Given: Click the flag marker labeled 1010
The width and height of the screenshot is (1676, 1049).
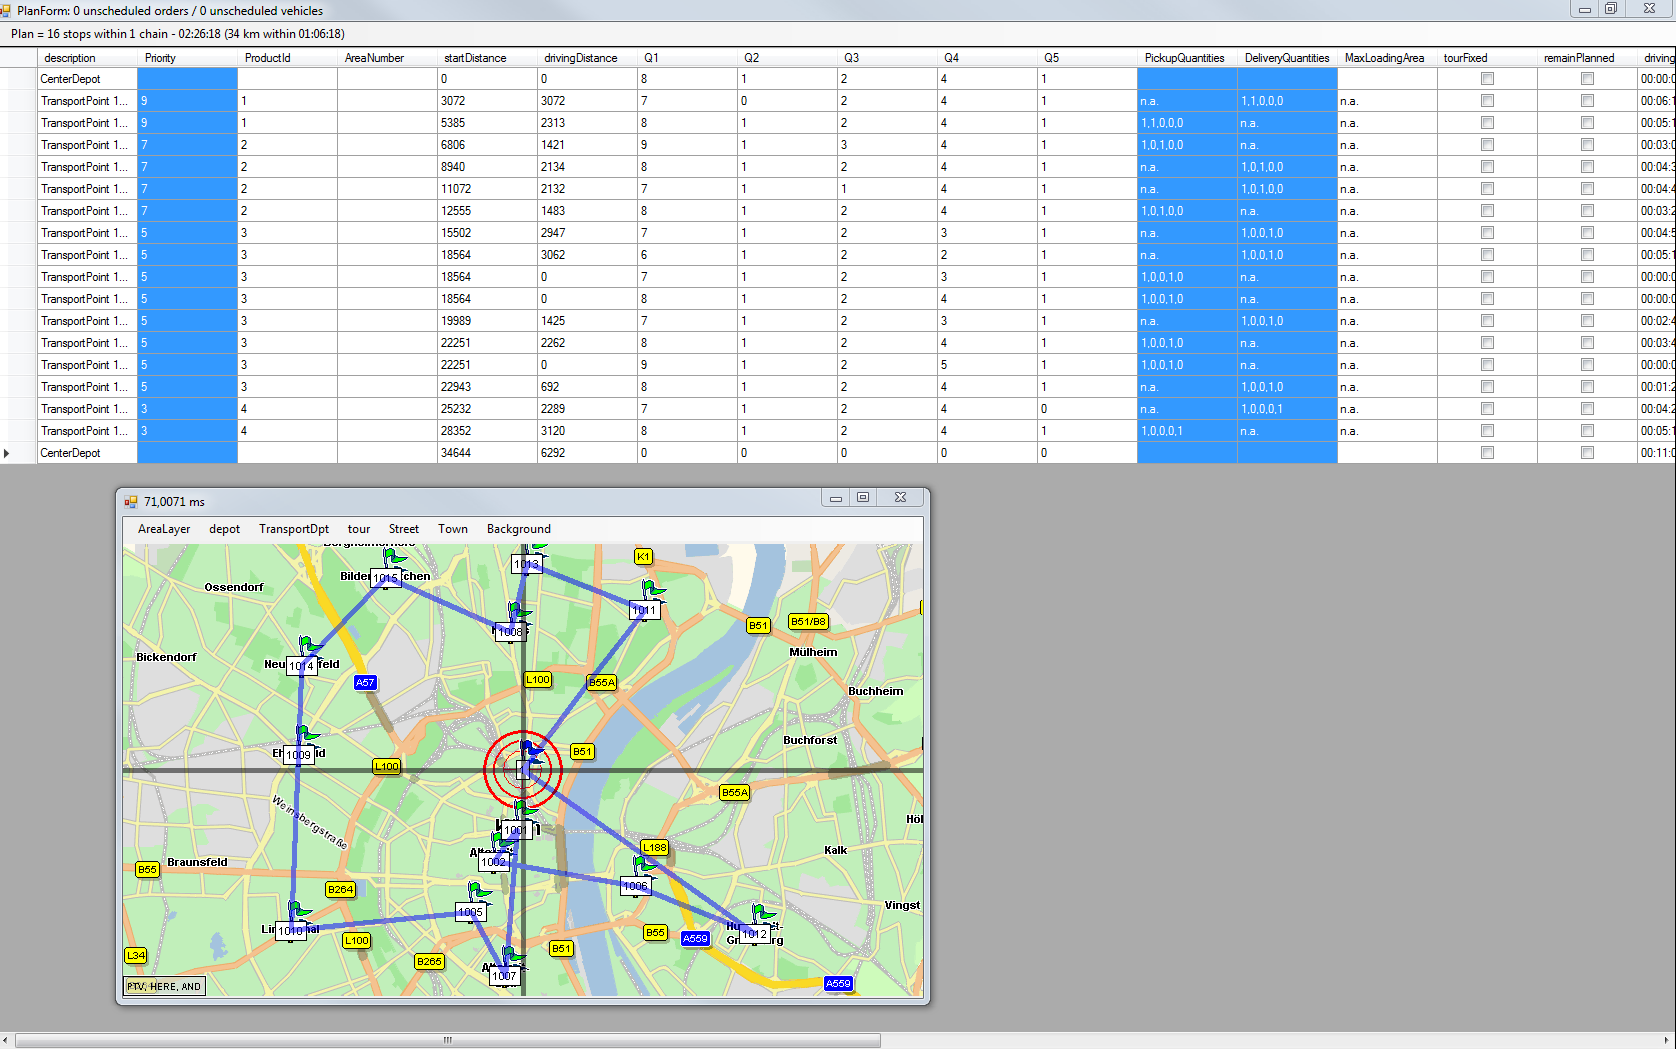Looking at the screenshot, I should 298,911.
